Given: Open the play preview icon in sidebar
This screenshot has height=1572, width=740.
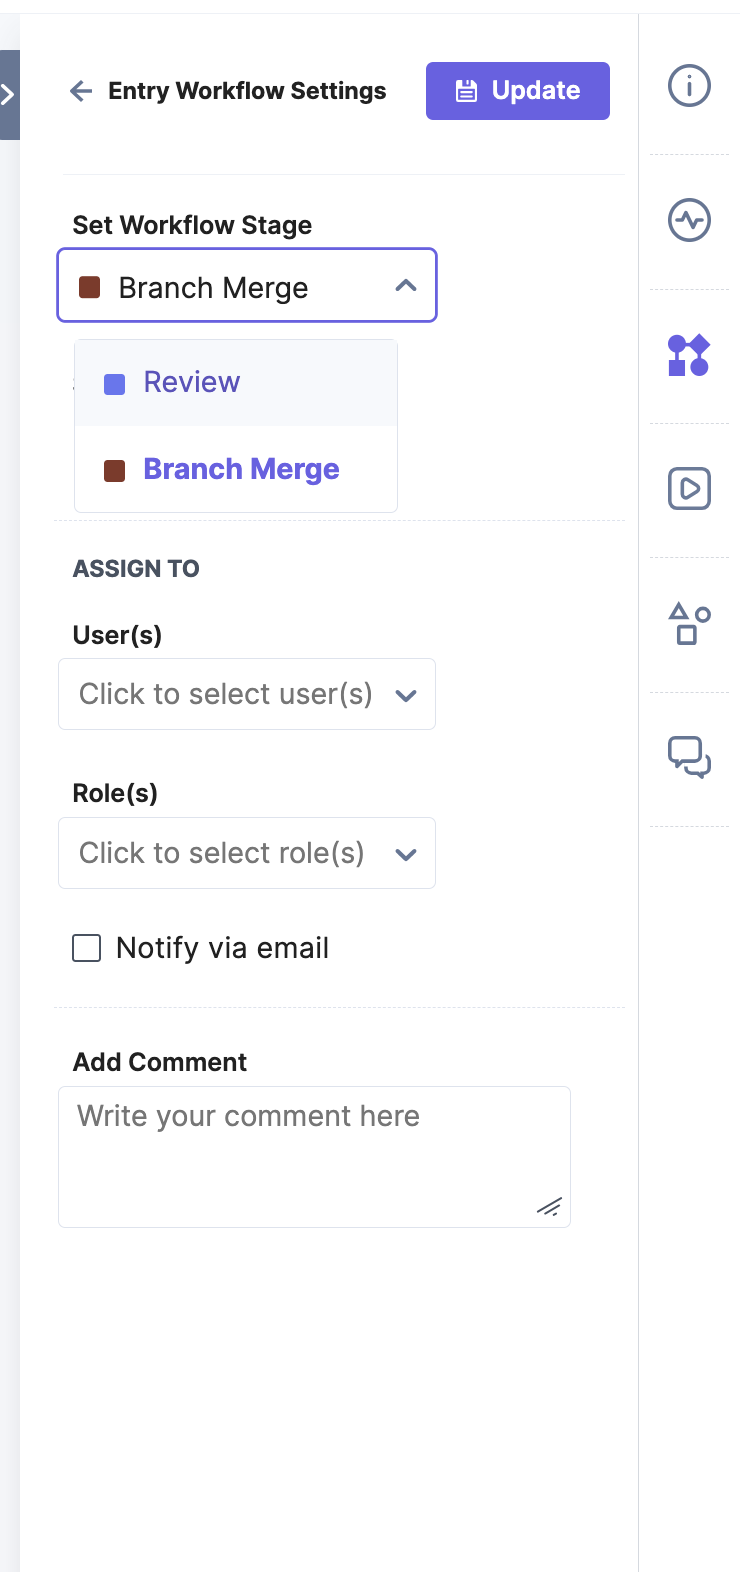Looking at the screenshot, I should (689, 489).
